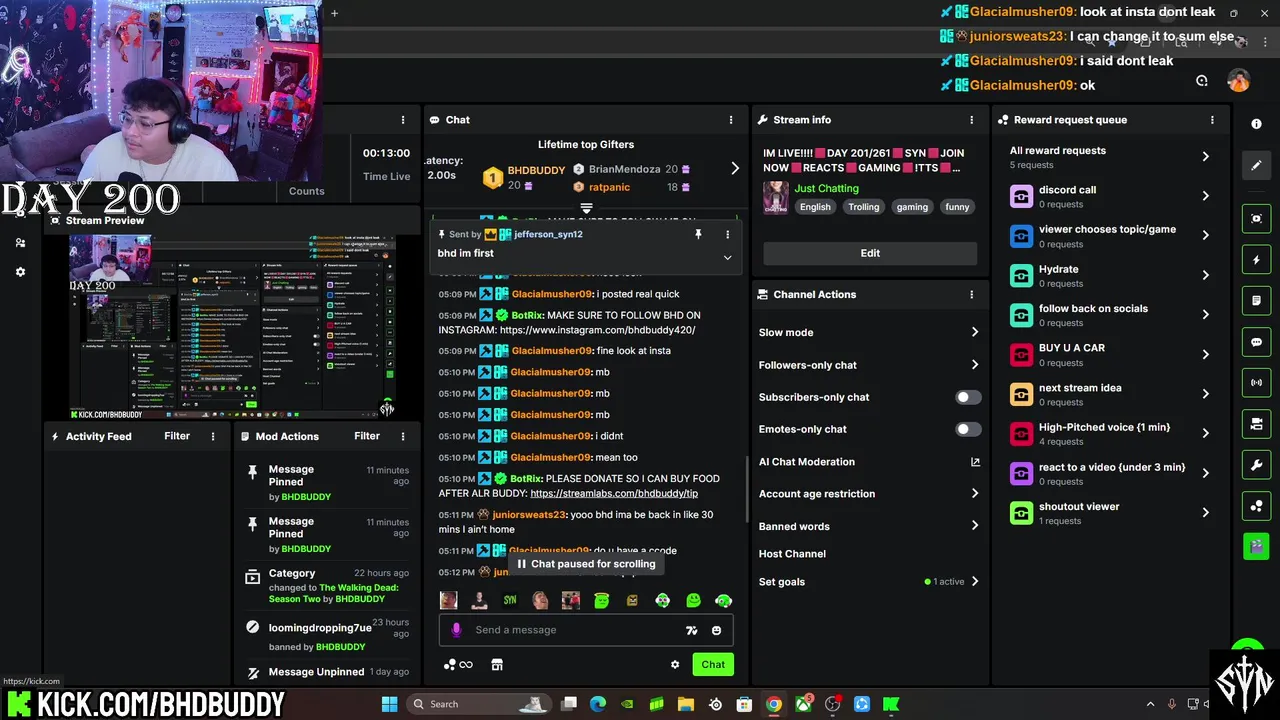Viewport: 1280px width, 720px height.
Task: Expand the pinned message chevron
Action: point(727,257)
